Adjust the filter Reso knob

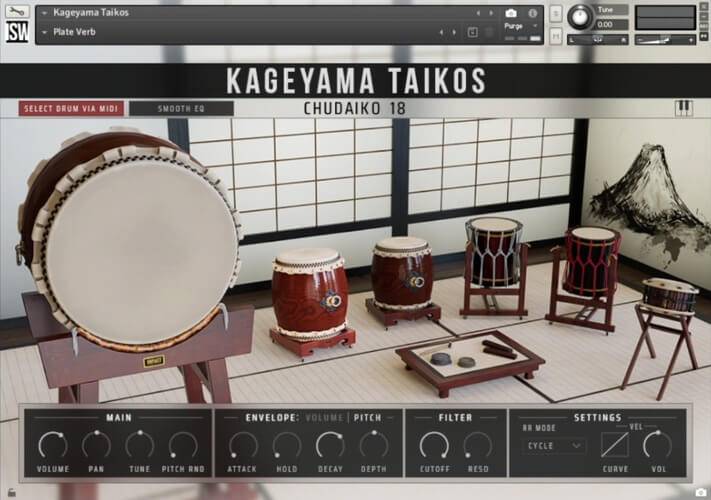pyautogui.click(x=478, y=445)
